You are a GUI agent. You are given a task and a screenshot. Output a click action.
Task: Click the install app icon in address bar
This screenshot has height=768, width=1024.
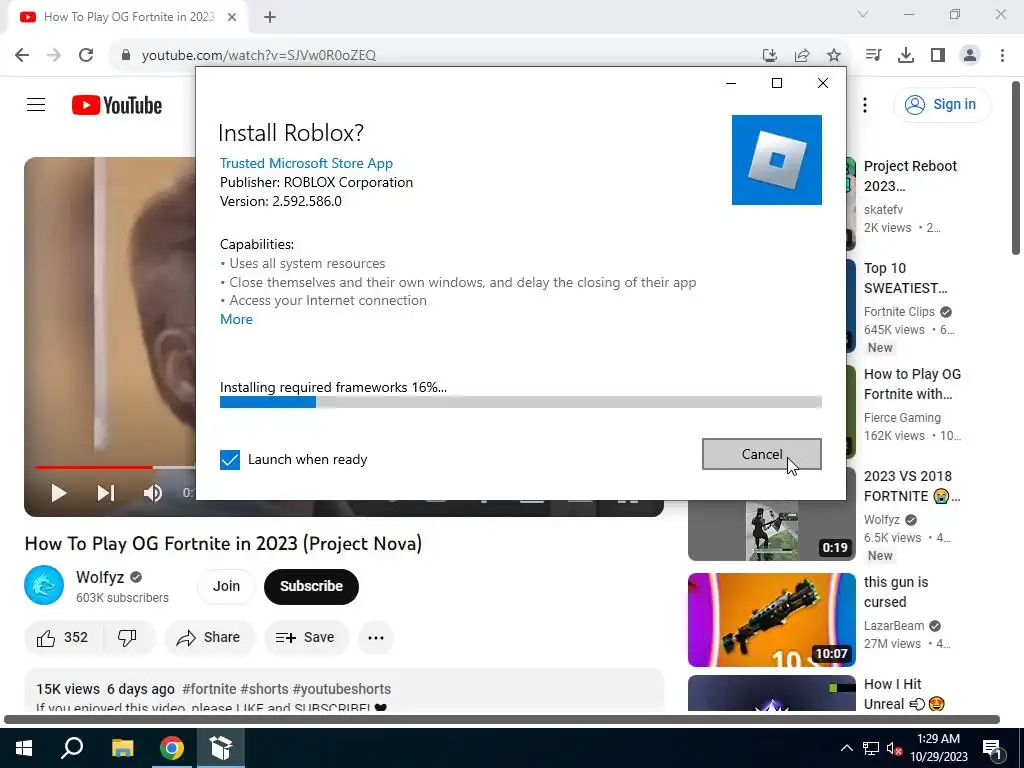coord(770,56)
